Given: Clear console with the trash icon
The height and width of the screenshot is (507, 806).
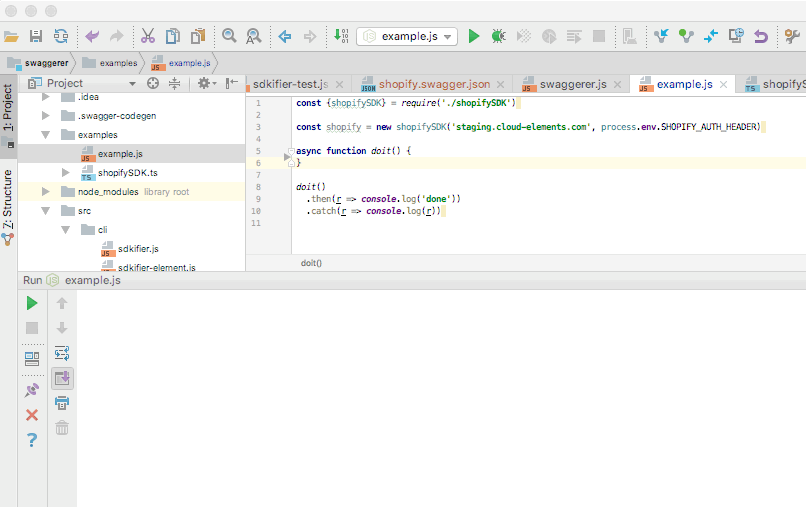Looking at the screenshot, I should coord(62,427).
